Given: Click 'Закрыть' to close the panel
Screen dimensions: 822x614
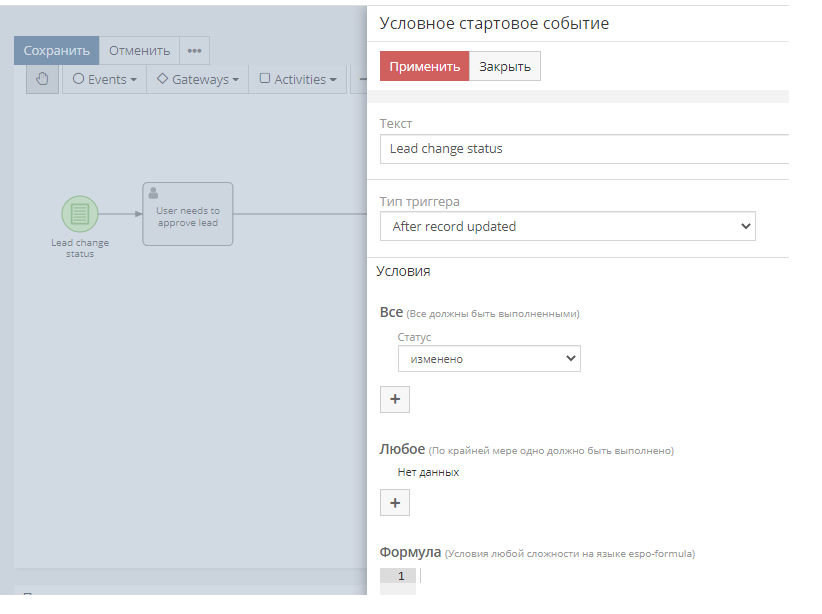Looking at the screenshot, I should point(505,67).
